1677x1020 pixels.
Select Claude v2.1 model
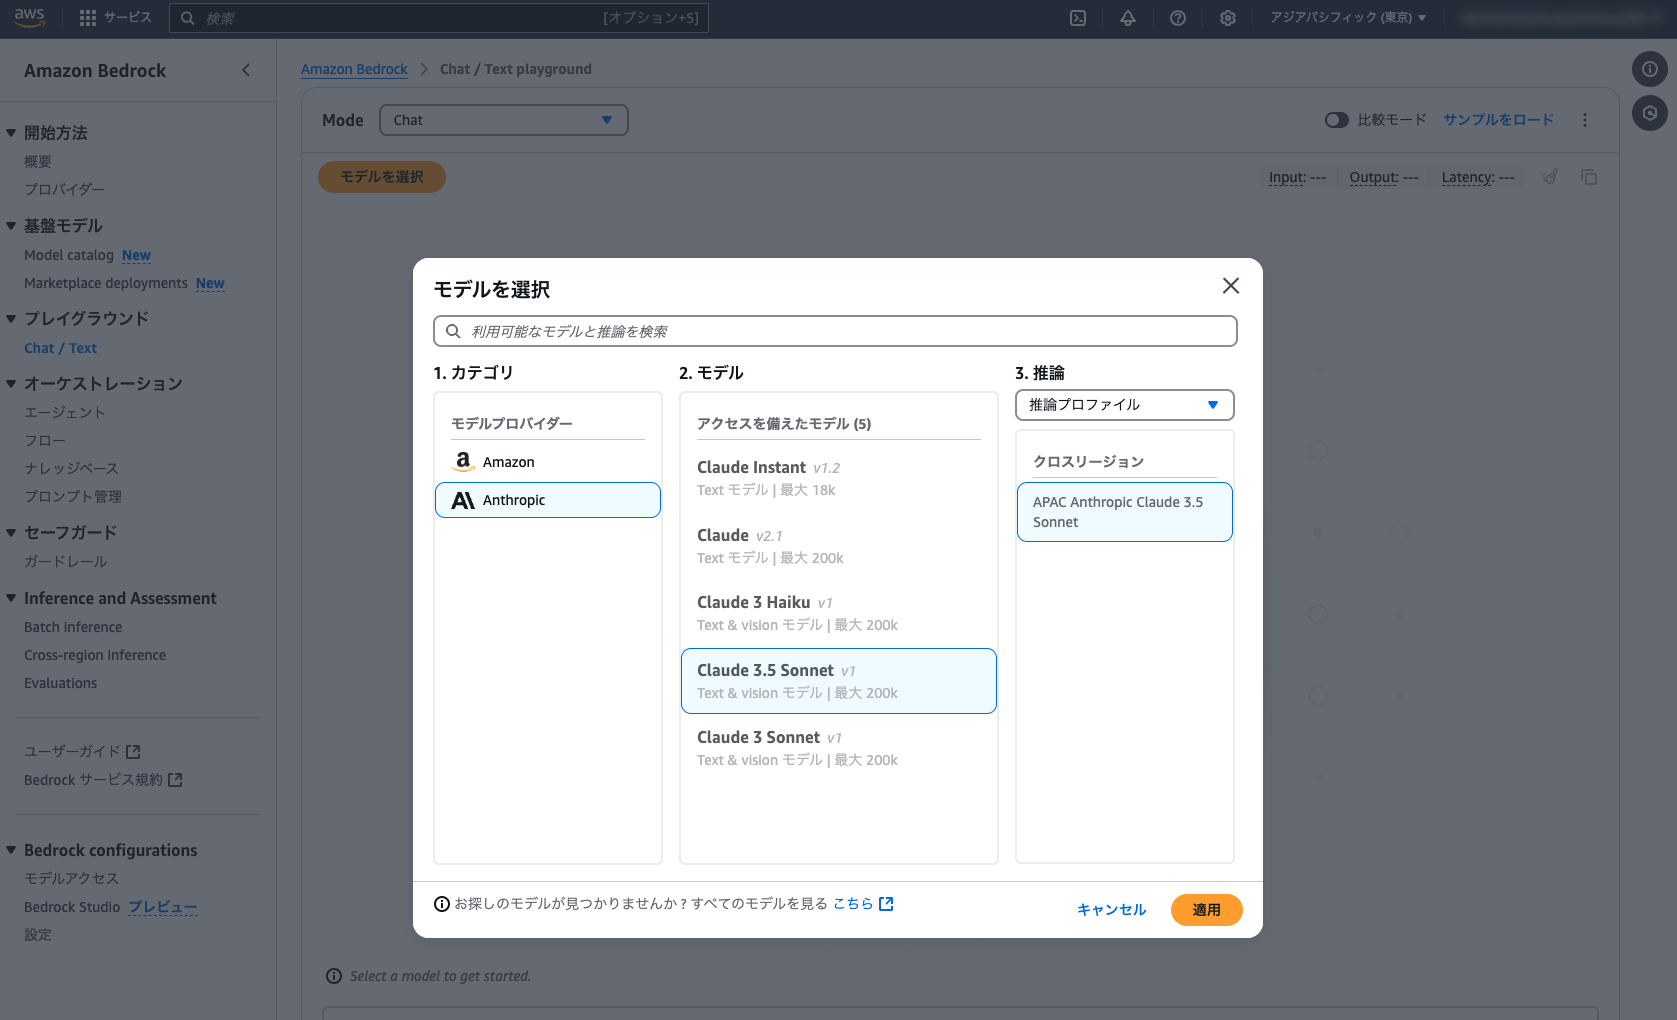[839, 546]
